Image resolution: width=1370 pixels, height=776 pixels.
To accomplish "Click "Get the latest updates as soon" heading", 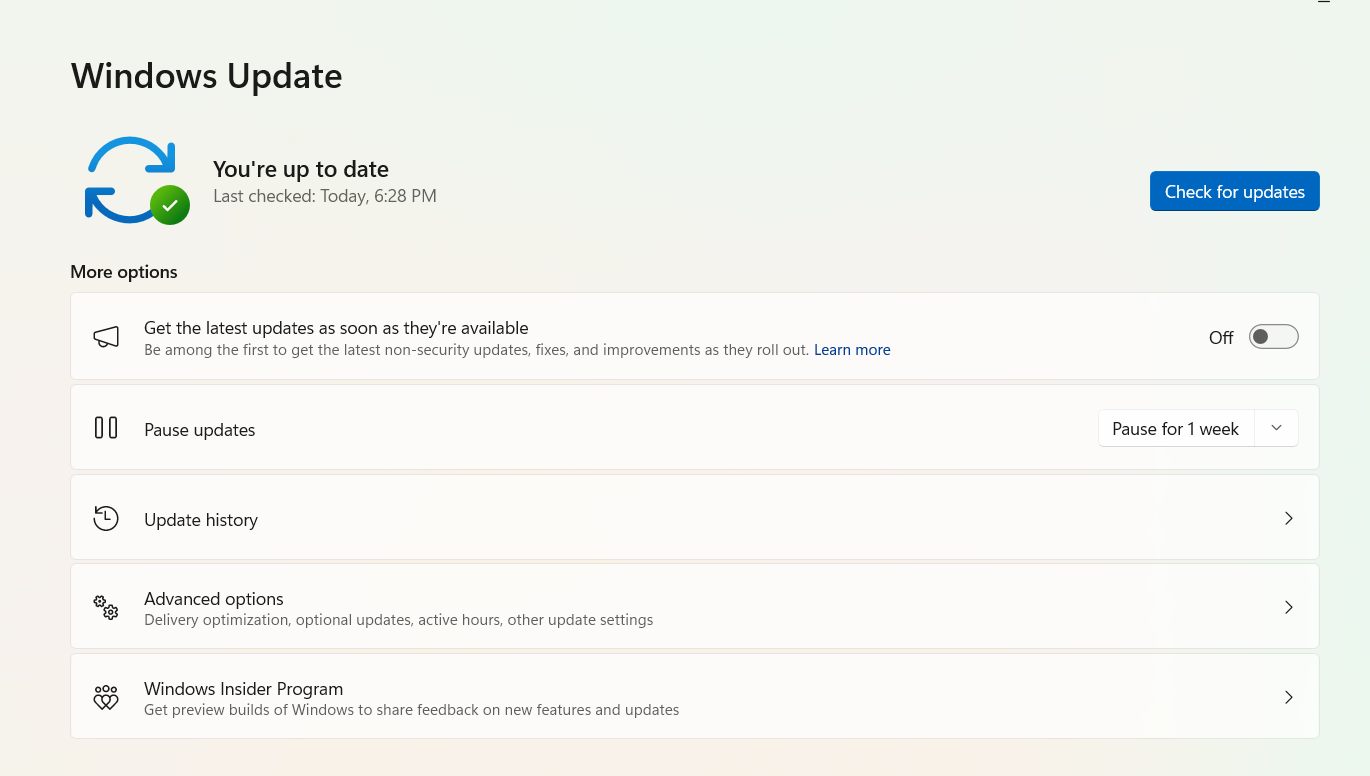I will click(336, 328).
